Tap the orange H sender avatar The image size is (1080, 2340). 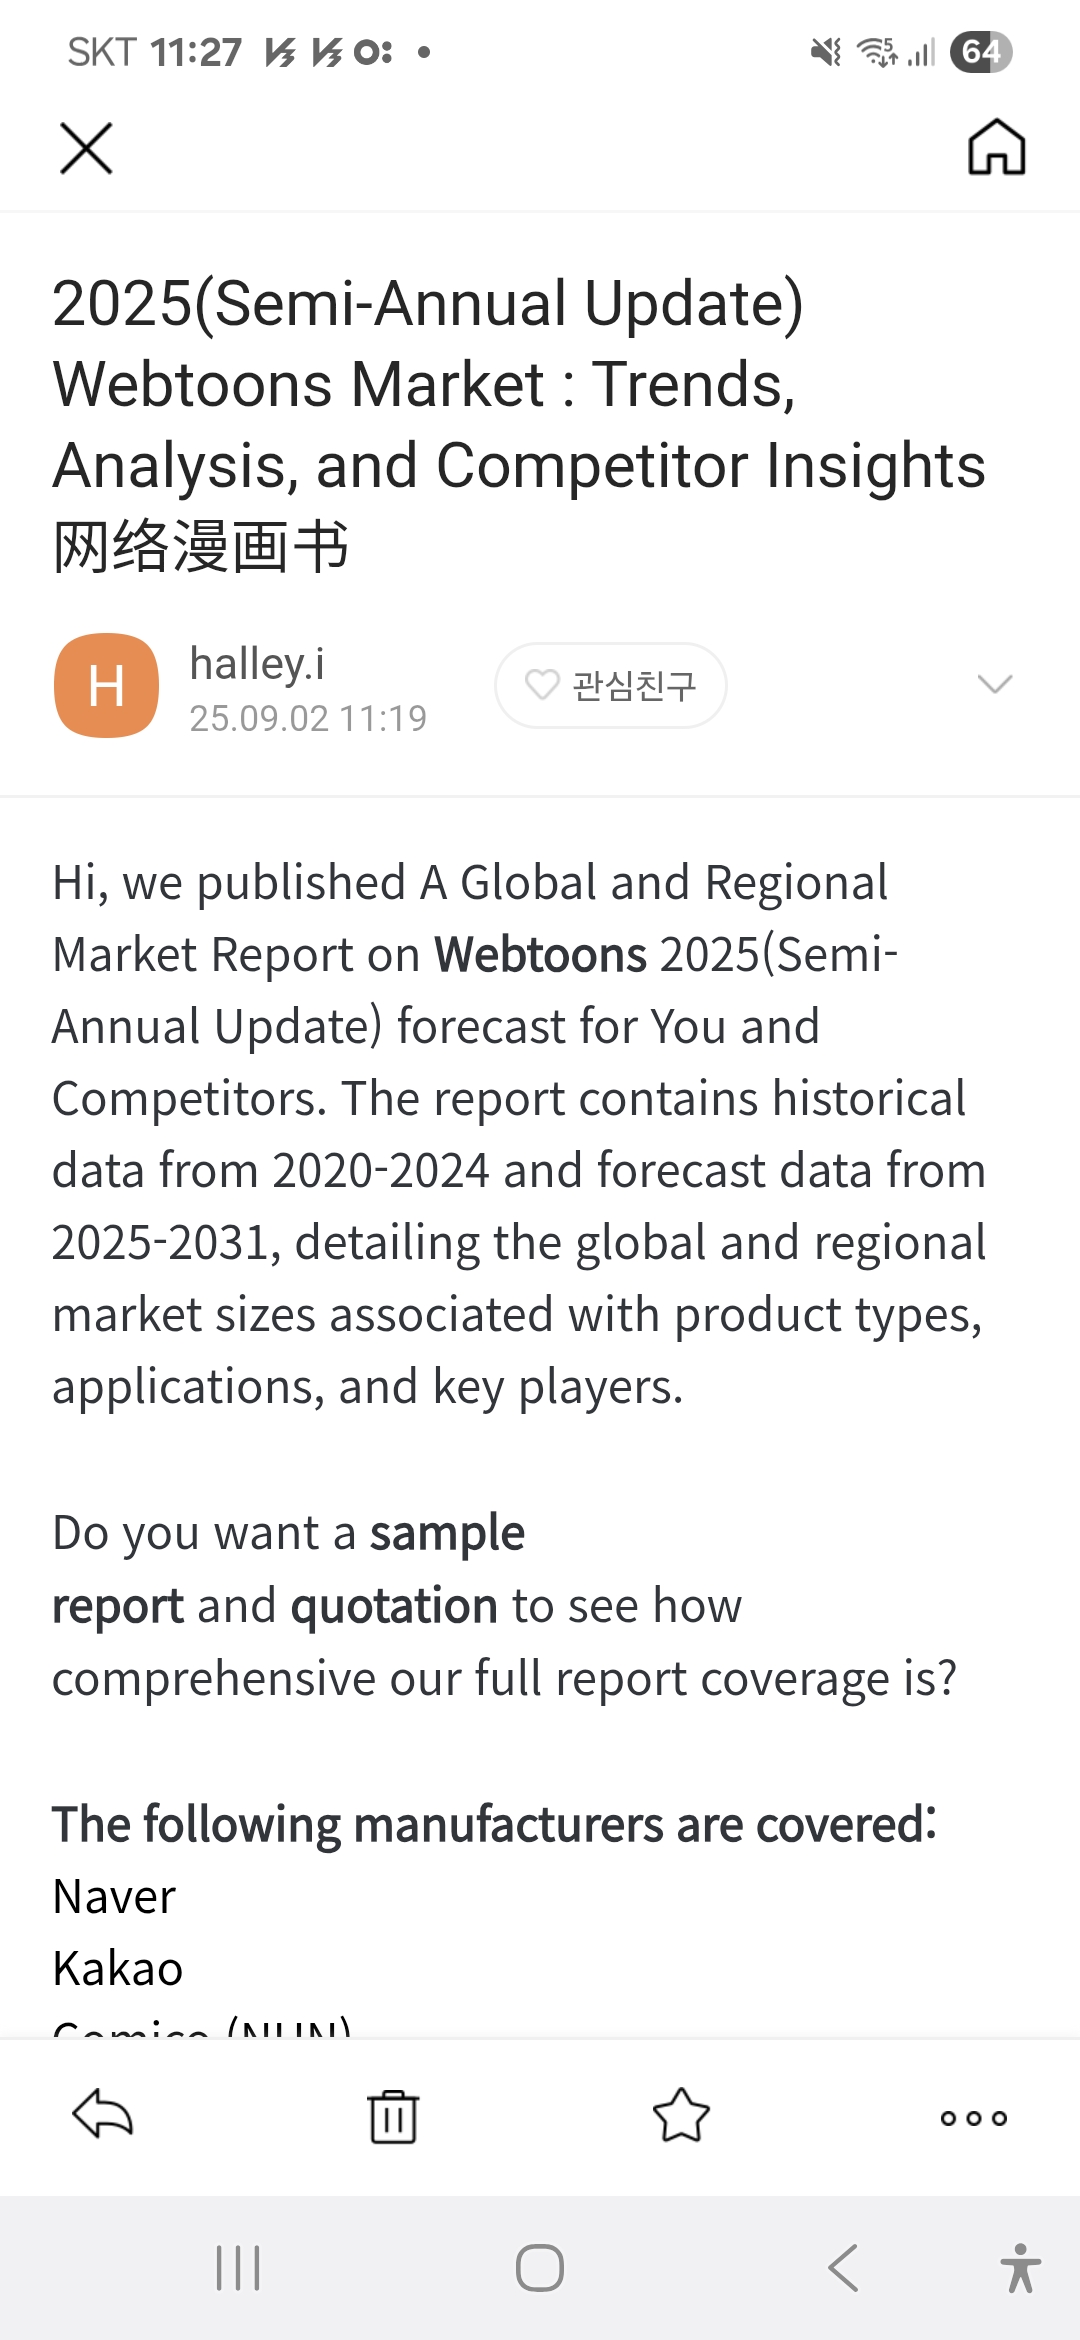[x=106, y=685]
